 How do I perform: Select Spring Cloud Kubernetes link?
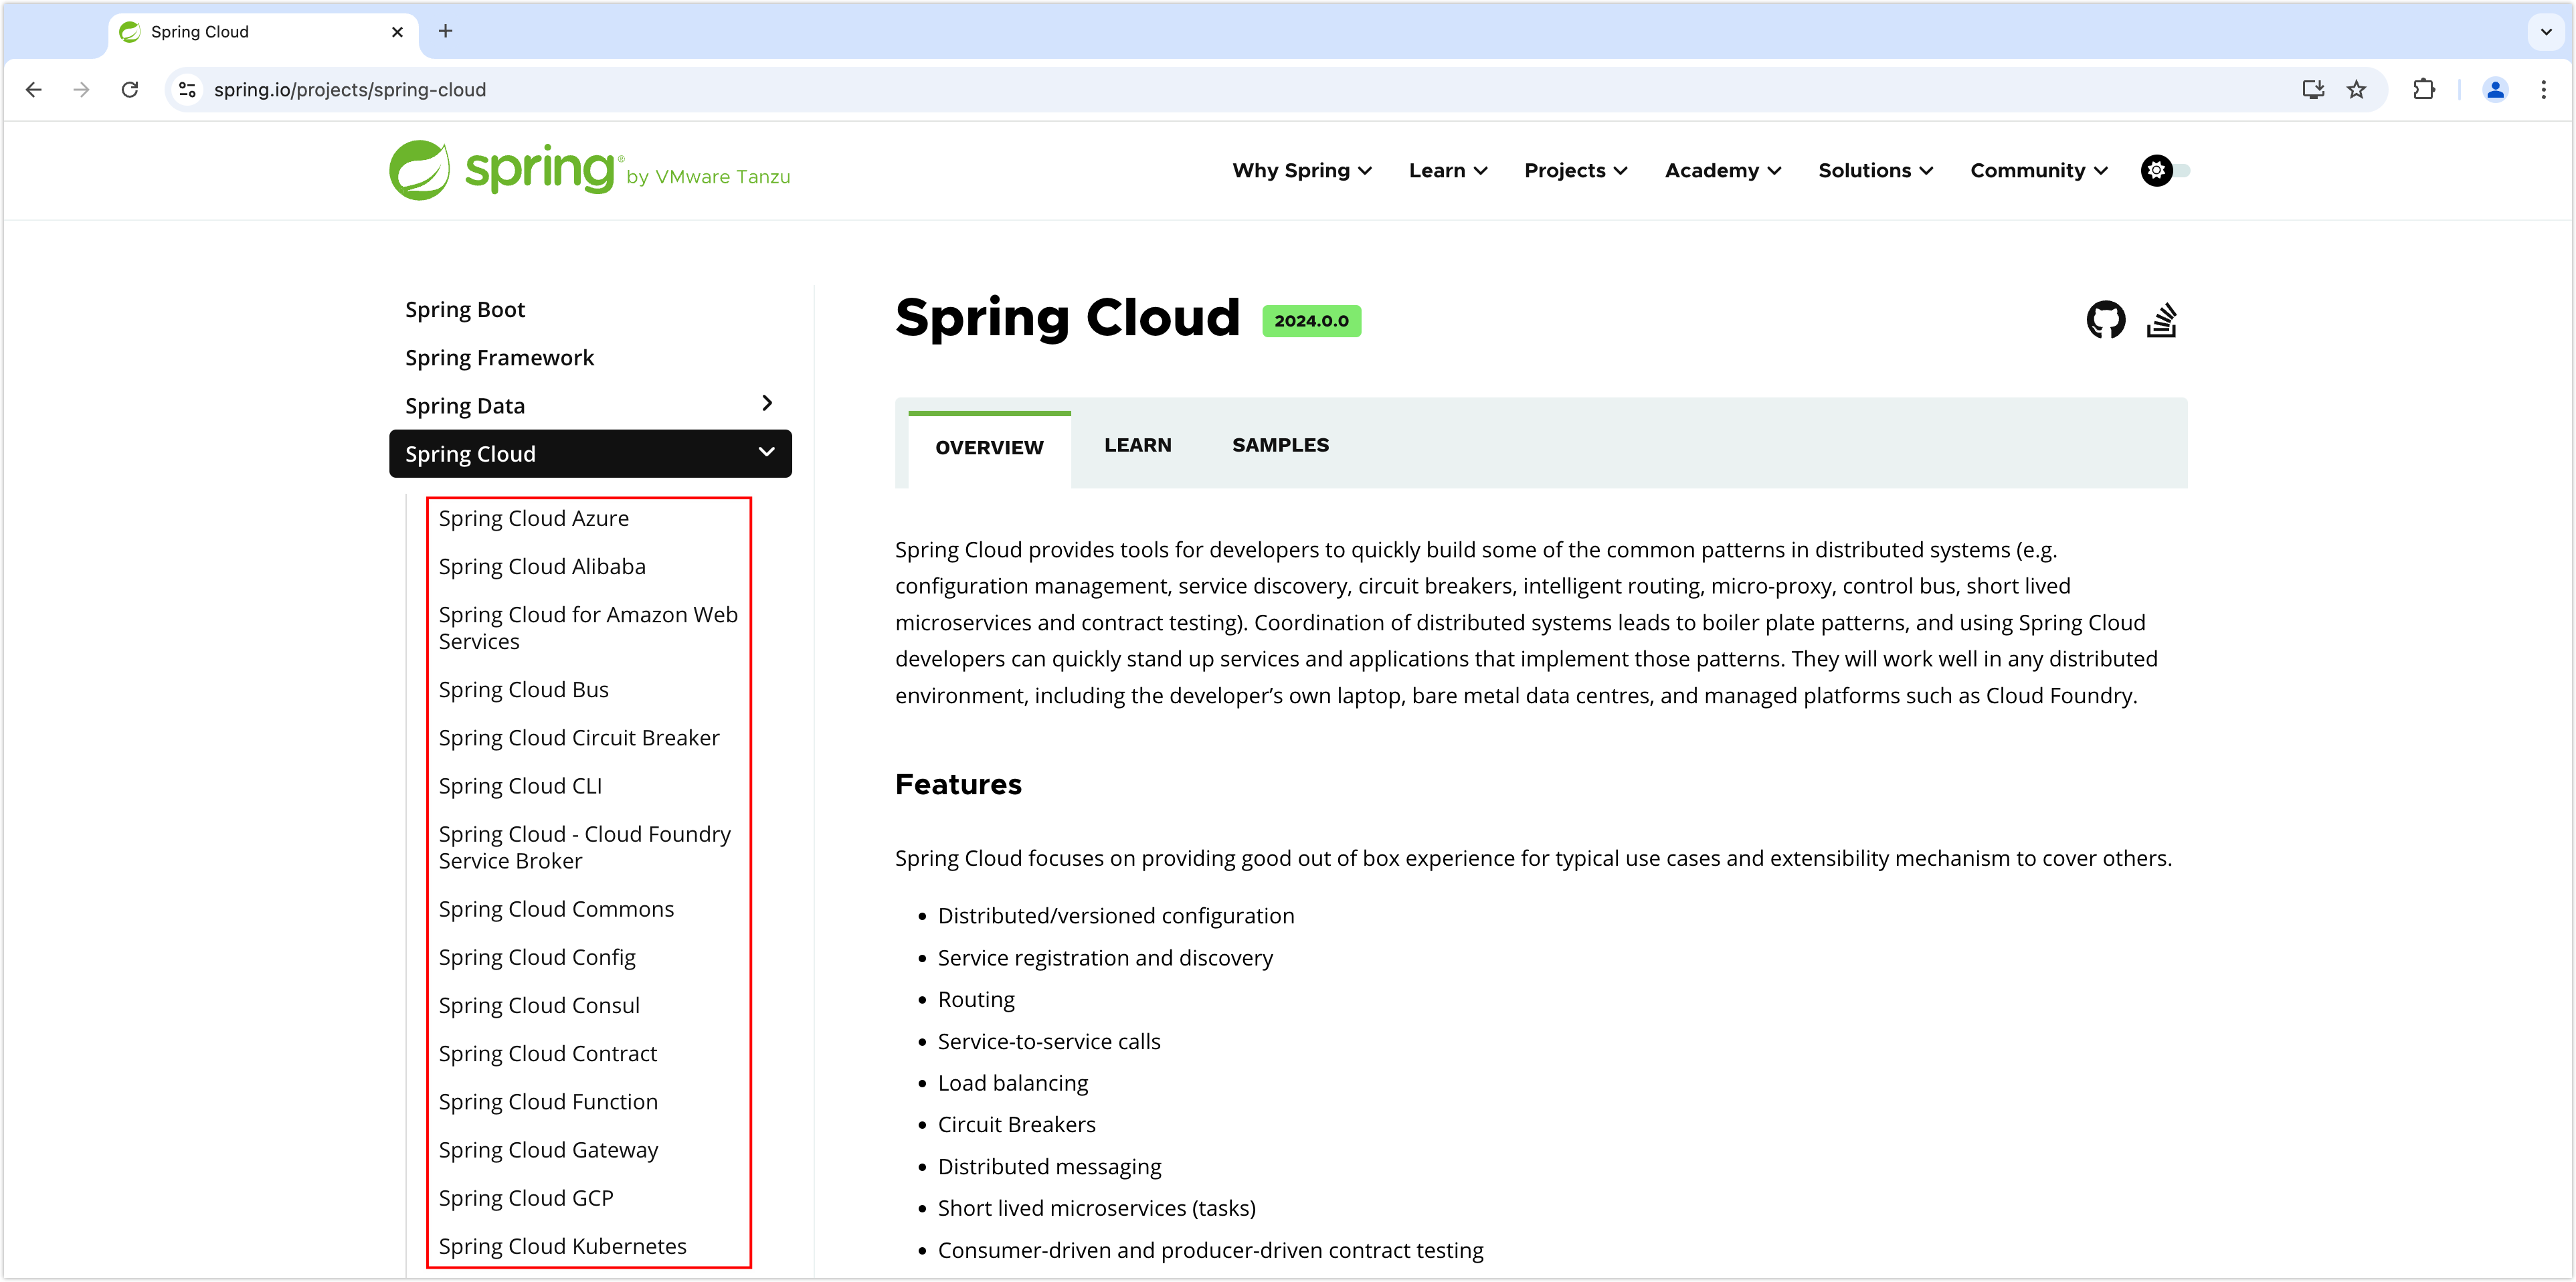[x=562, y=1245]
